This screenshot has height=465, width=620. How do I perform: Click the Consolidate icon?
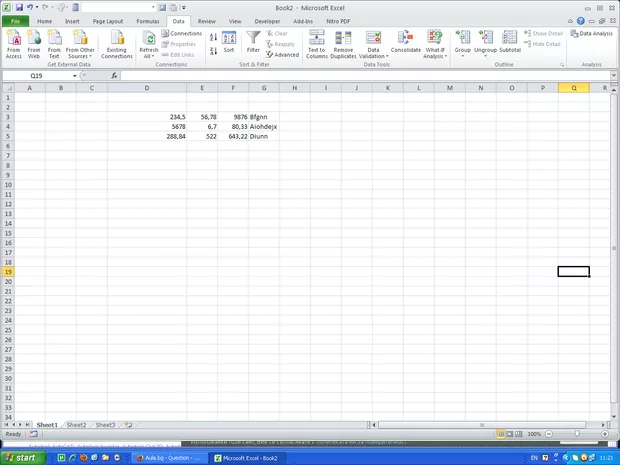pos(406,42)
